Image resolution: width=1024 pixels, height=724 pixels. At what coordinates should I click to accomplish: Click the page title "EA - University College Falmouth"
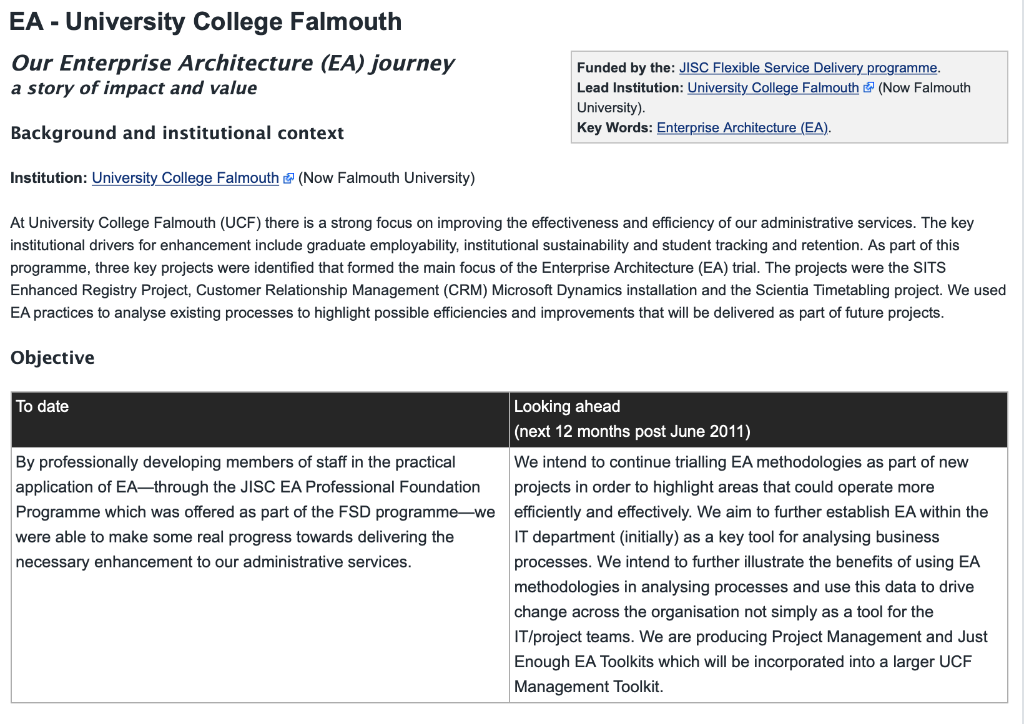(x=206, y=21)
